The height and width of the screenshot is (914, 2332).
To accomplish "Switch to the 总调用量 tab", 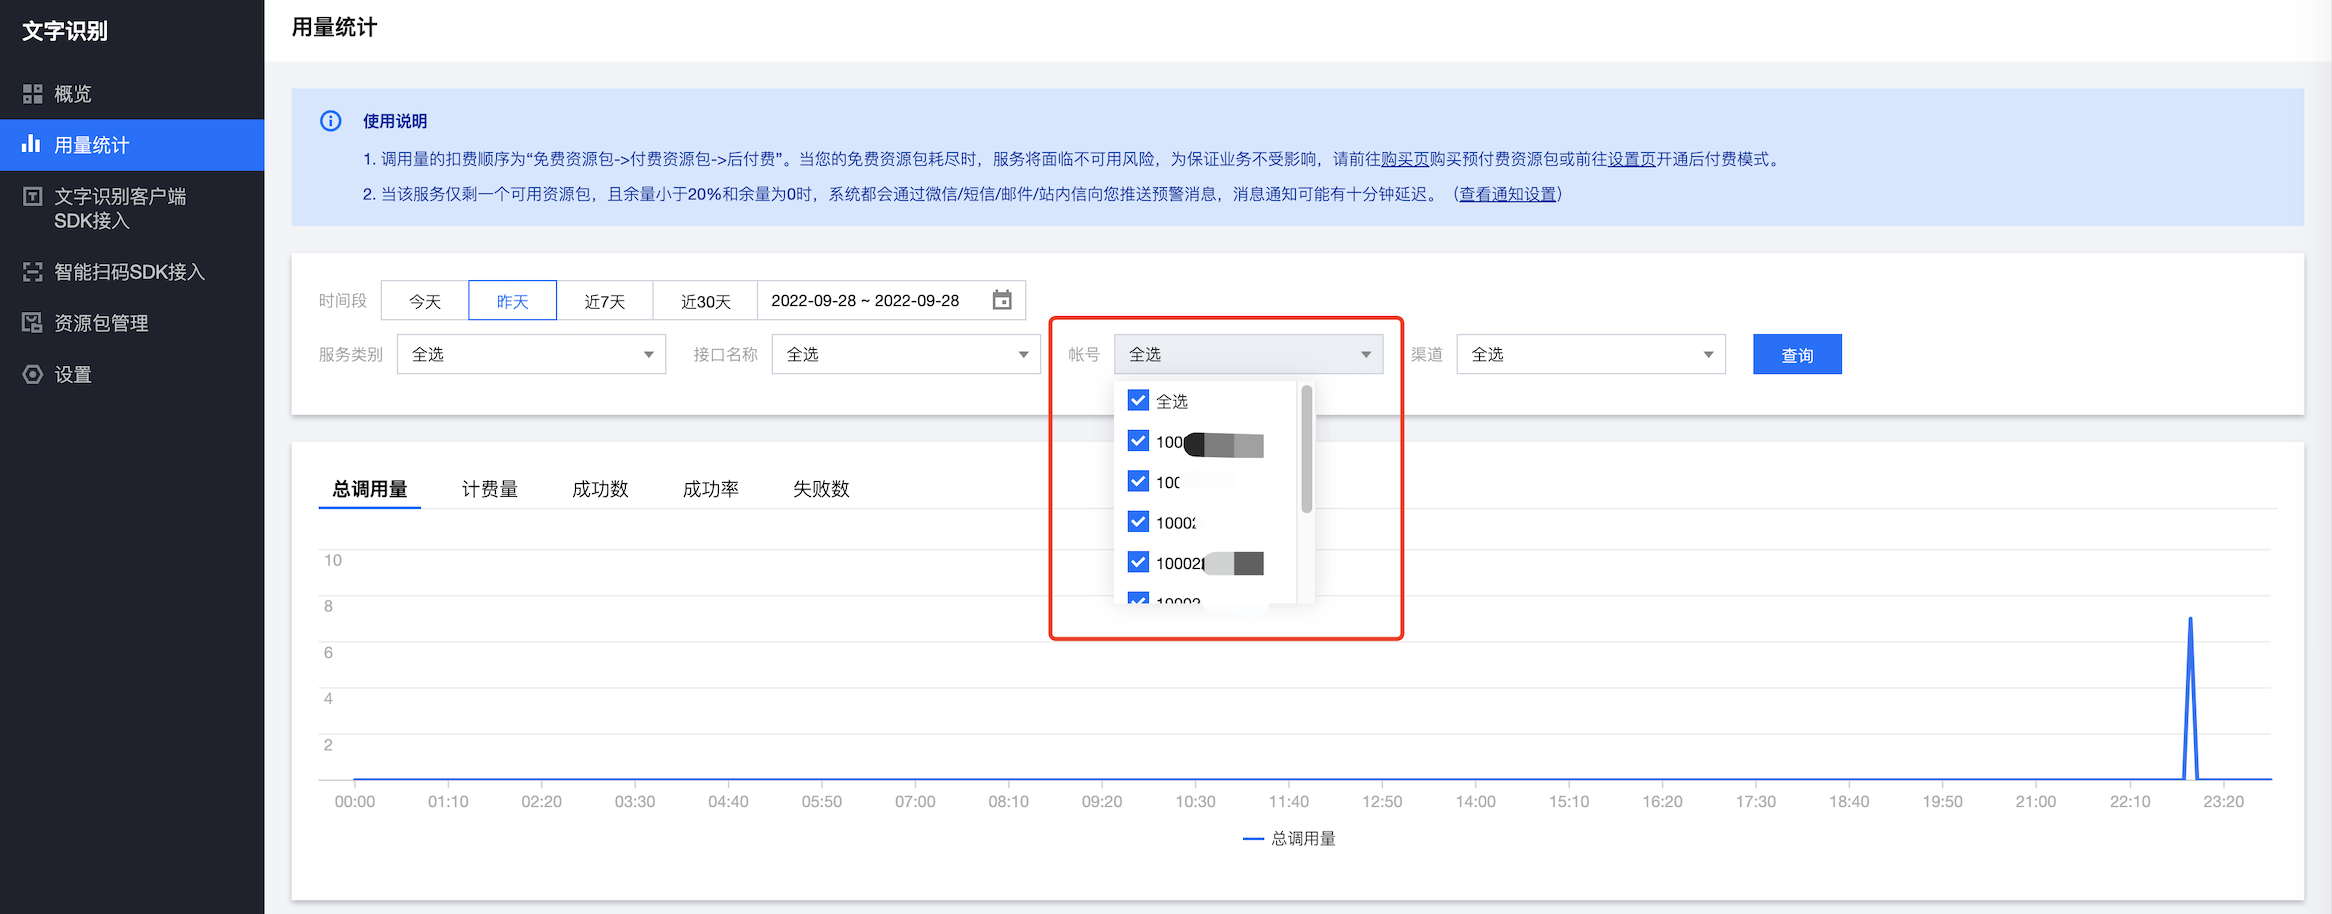I will [x=370, y=489].
